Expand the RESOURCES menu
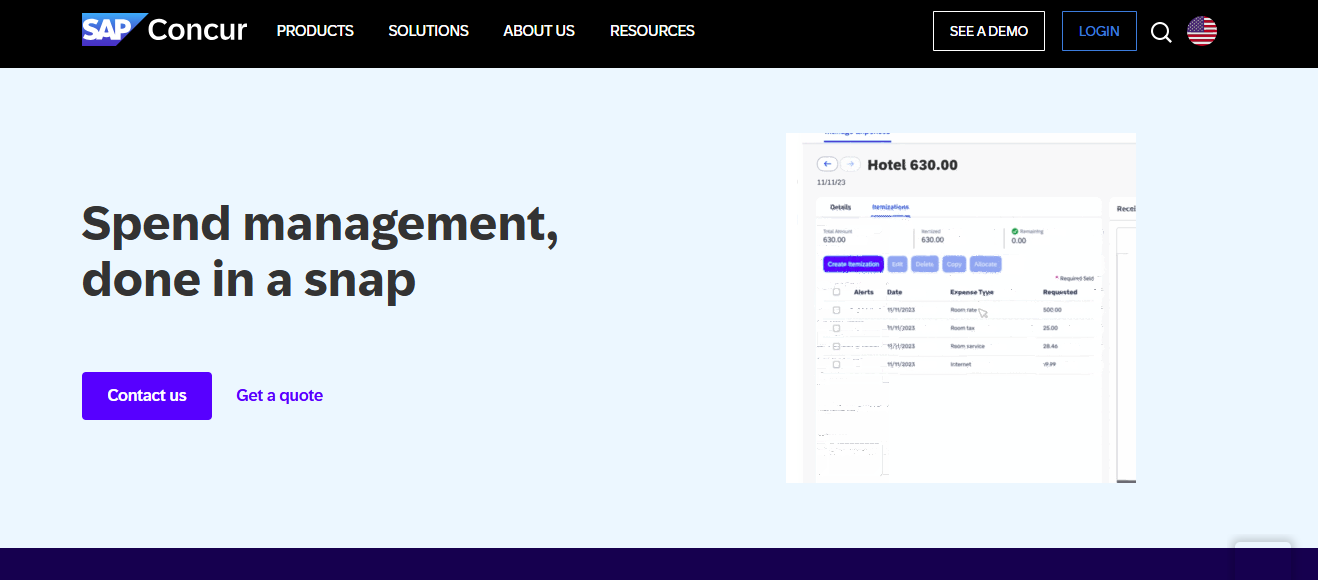The width and height of the screenshot is (1318, 580). click(x=651, y=31)
